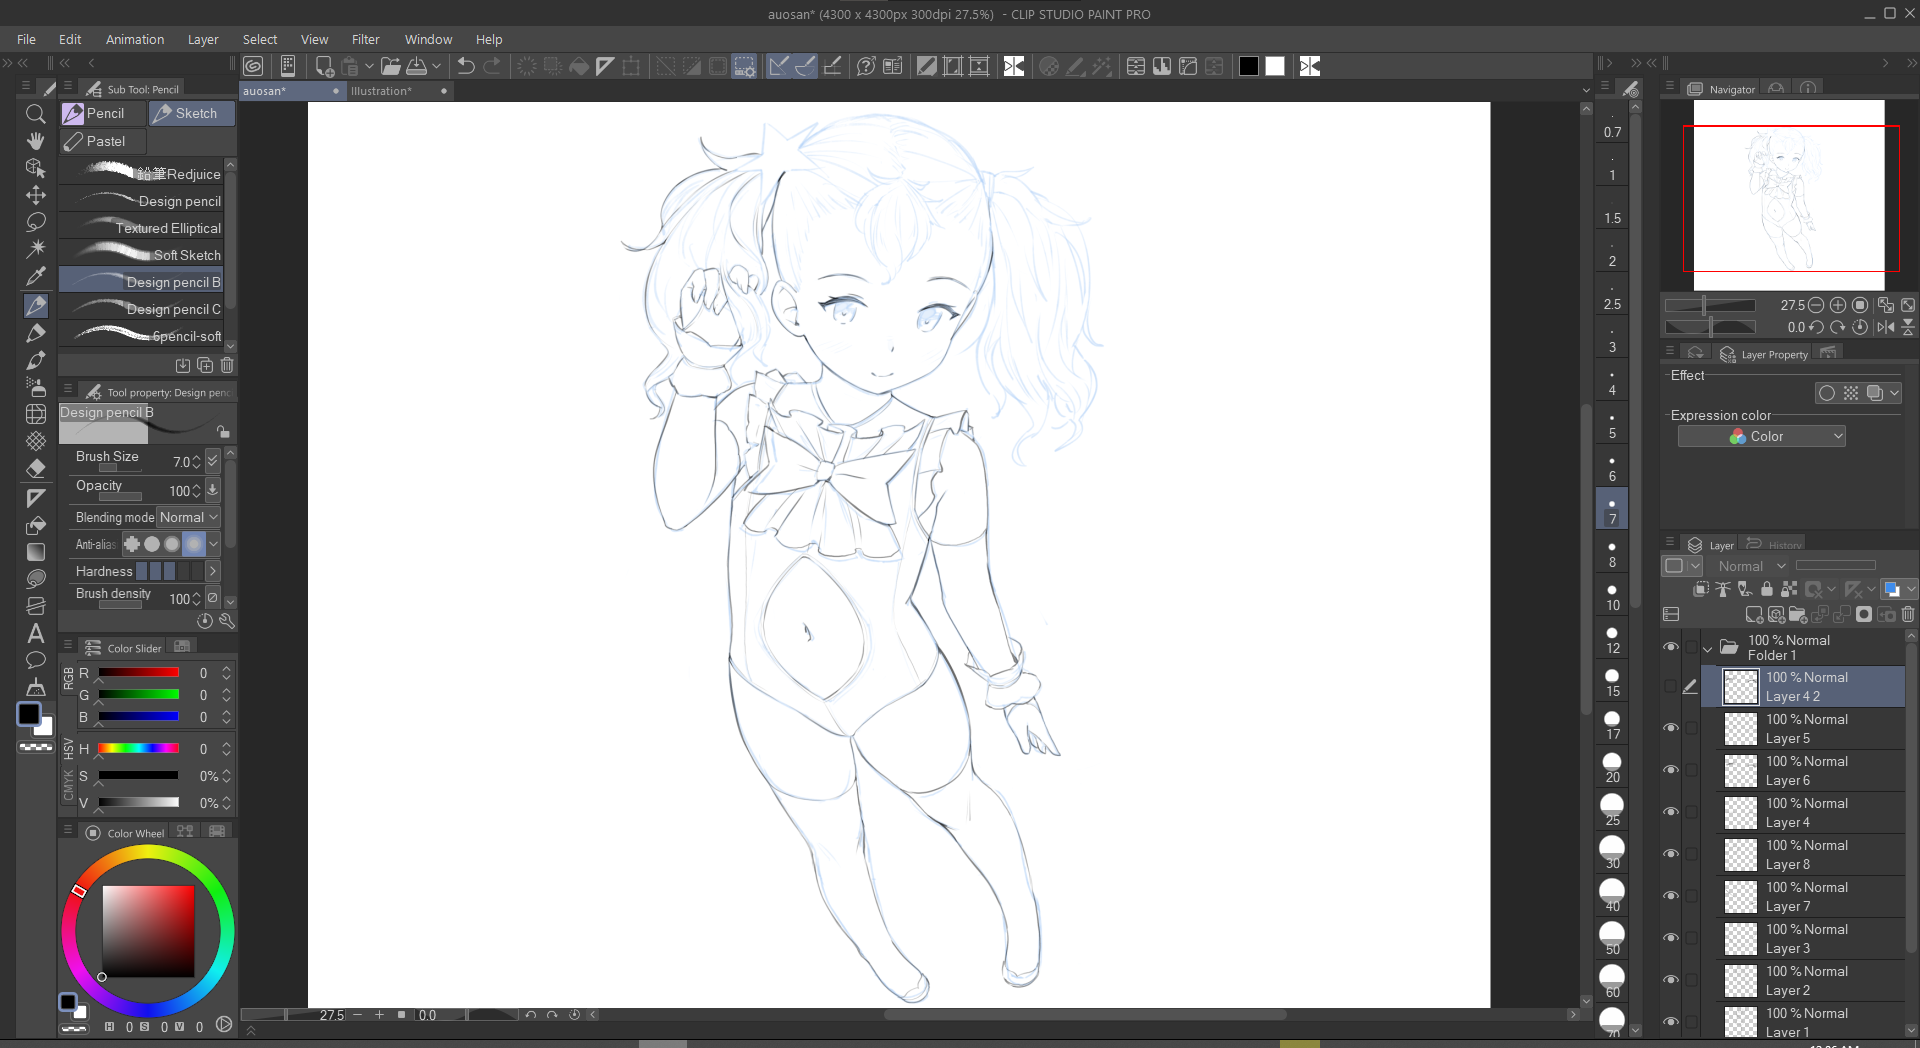Select the Fill bucket tool
The width and height of the screenshot is (1920, 1048).
click(x=35, y=524)
